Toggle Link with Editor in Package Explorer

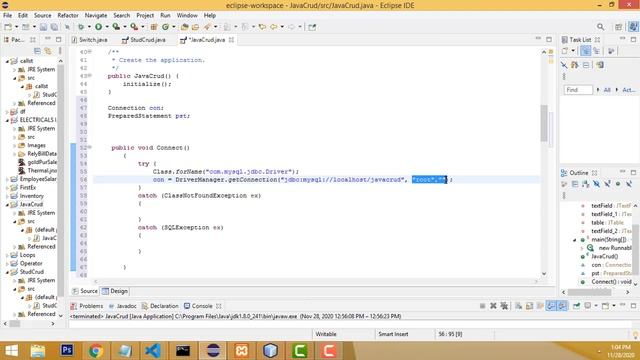click(48, 51)
